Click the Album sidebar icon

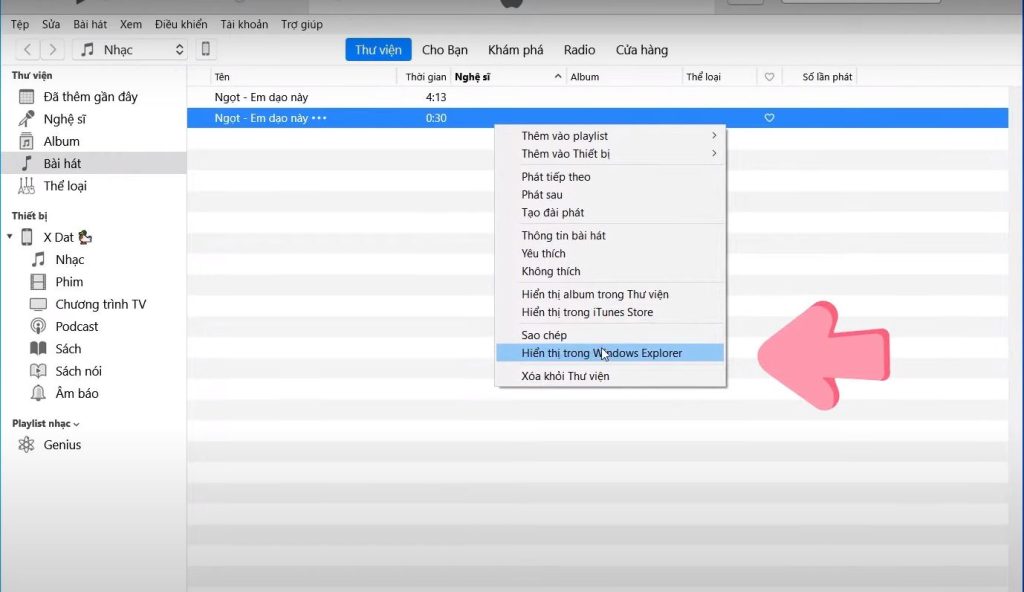click(x=26, y=141)
